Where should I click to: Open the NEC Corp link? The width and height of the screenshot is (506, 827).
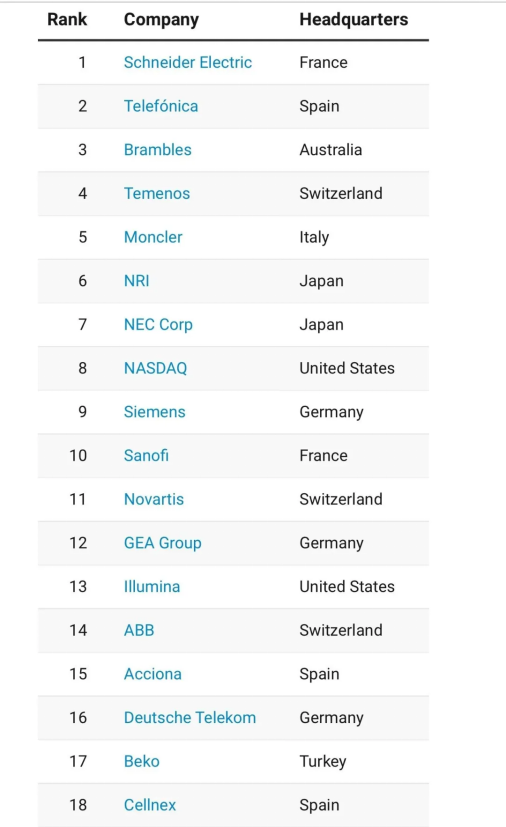[x=158, y=324]
